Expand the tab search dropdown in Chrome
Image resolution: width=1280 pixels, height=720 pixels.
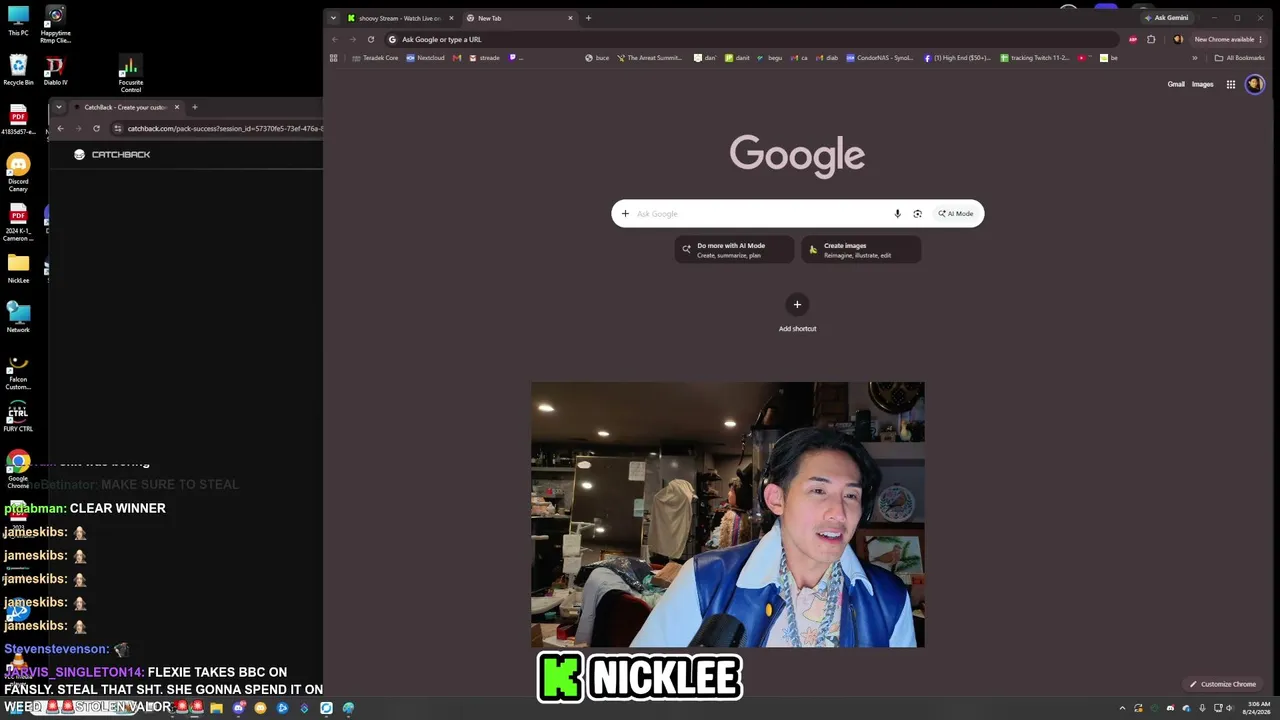[x=334, y=18]
